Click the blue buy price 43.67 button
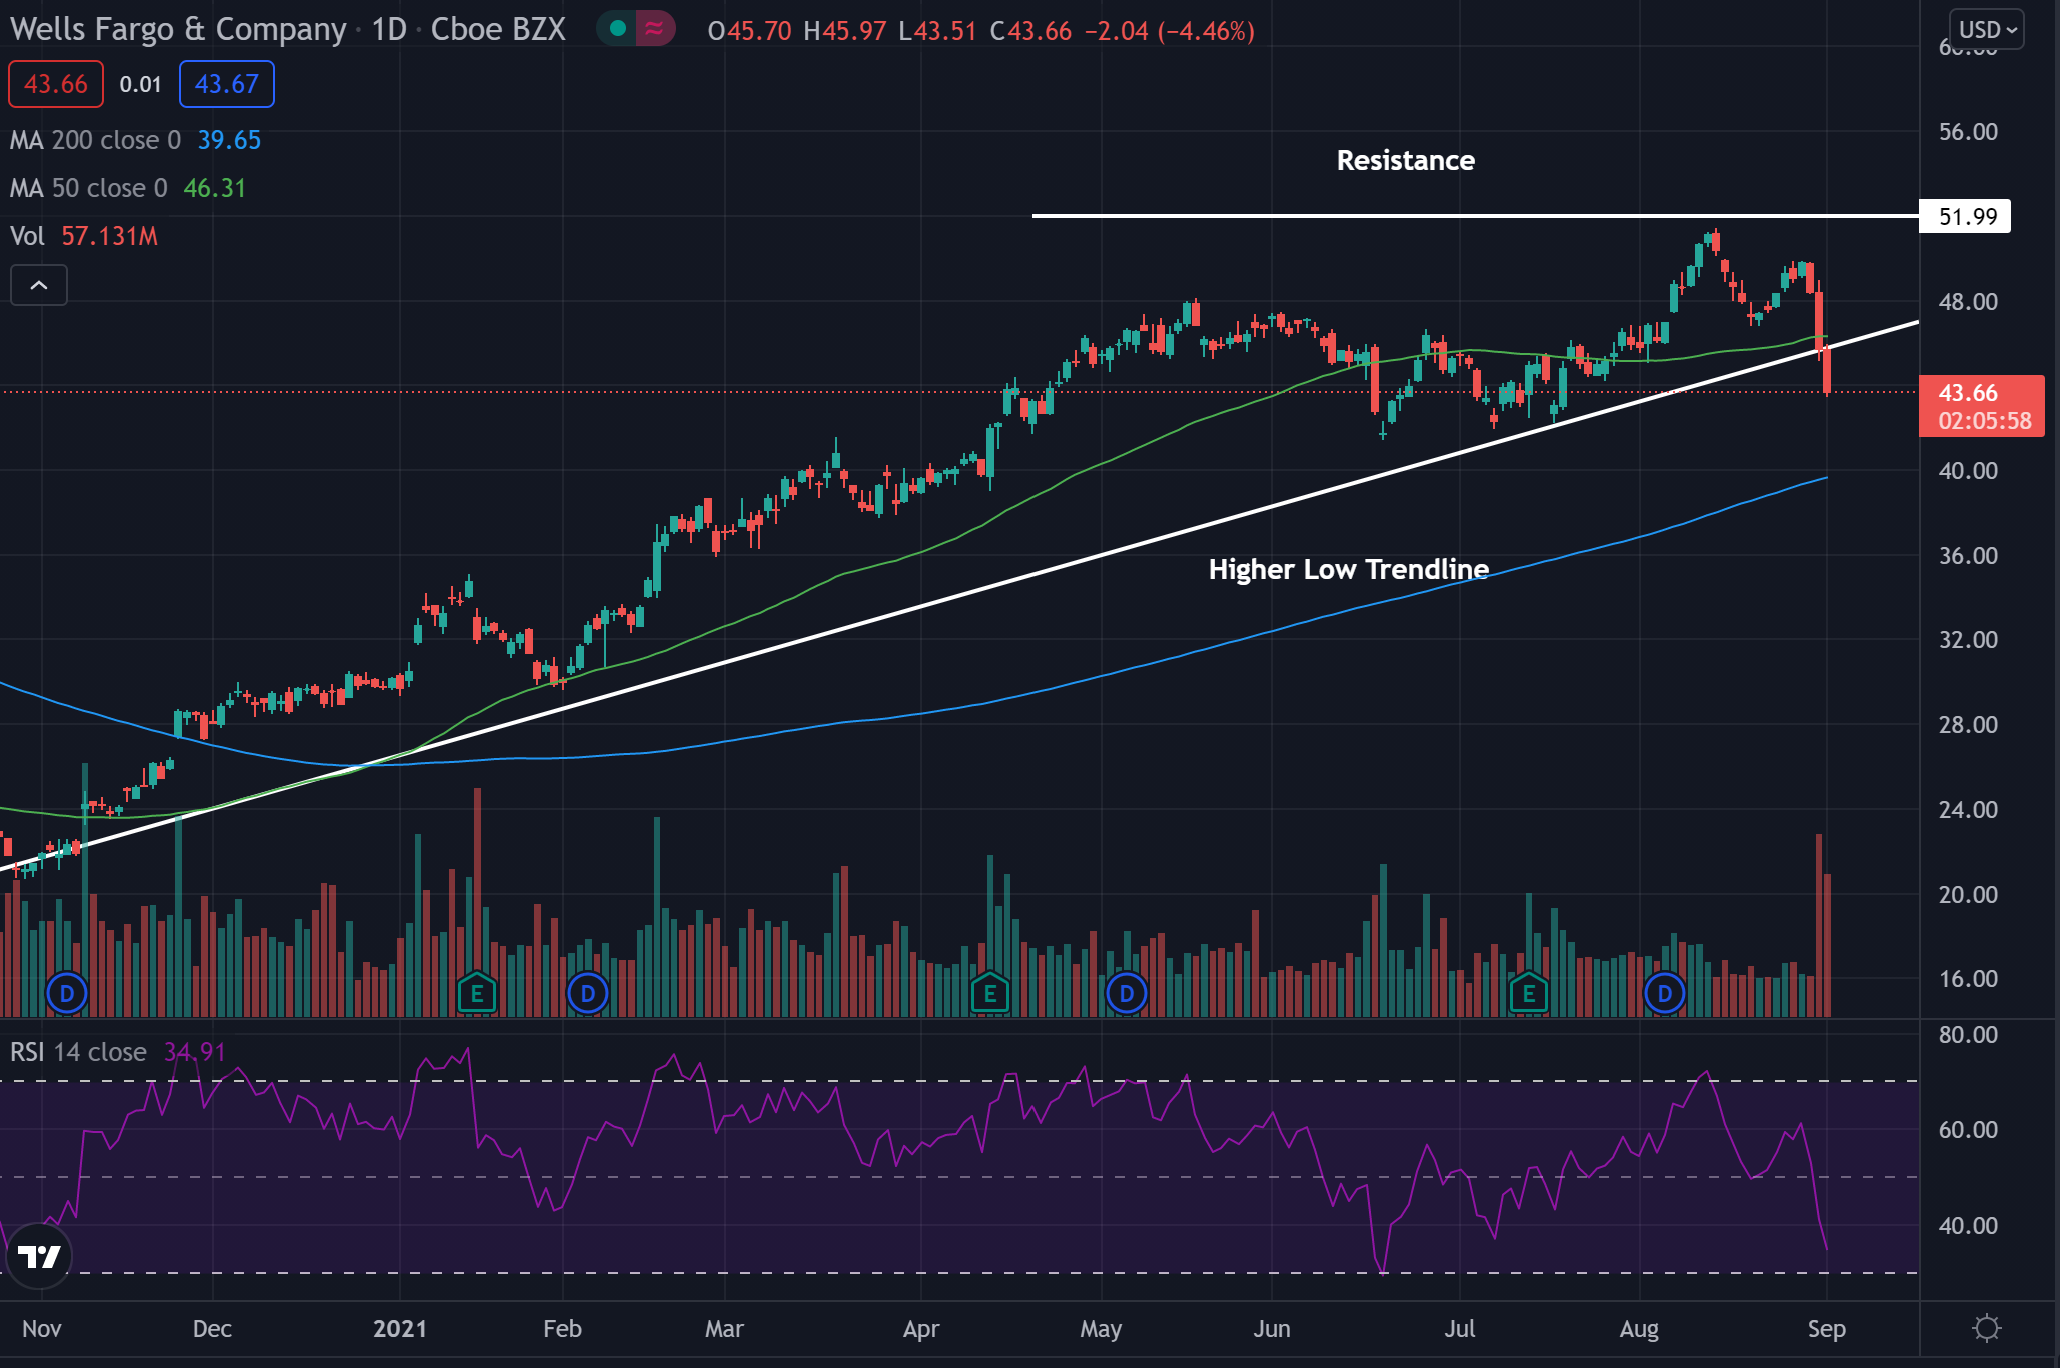Screen dimensions: 2060x1368 [x=227, y=84]
